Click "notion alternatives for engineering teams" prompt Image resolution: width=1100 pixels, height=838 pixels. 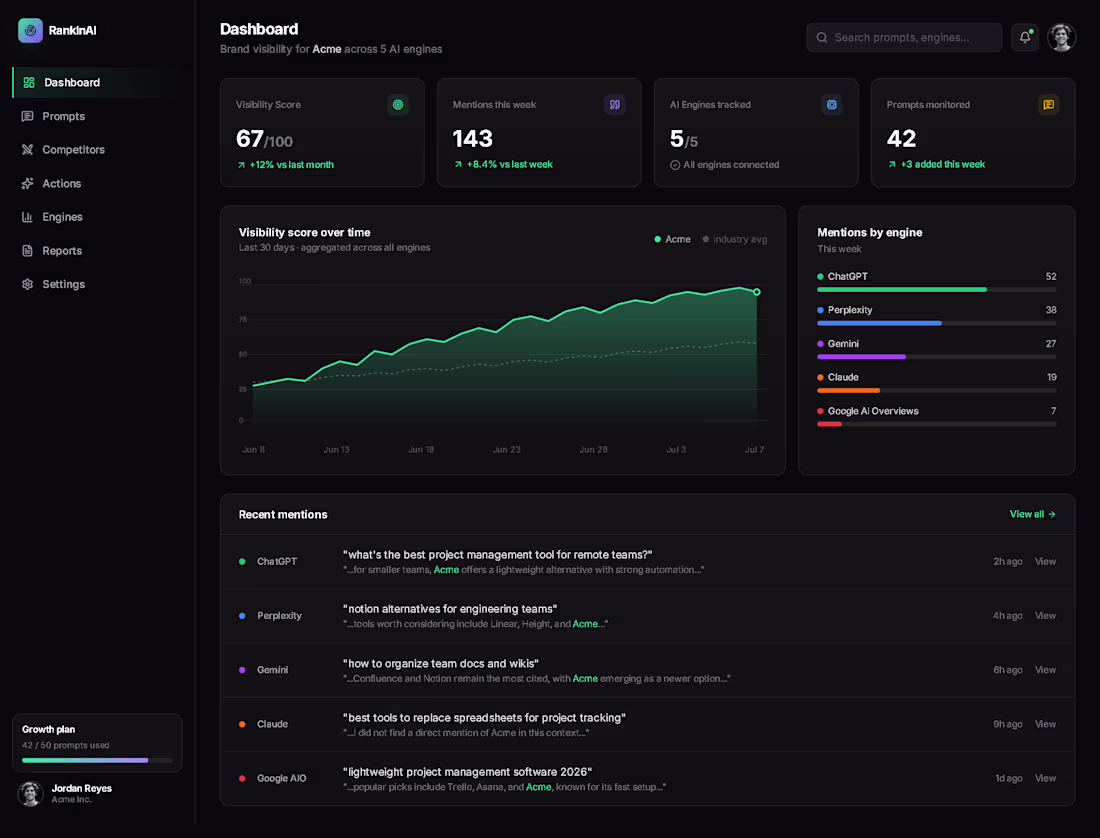pos(450,609)
